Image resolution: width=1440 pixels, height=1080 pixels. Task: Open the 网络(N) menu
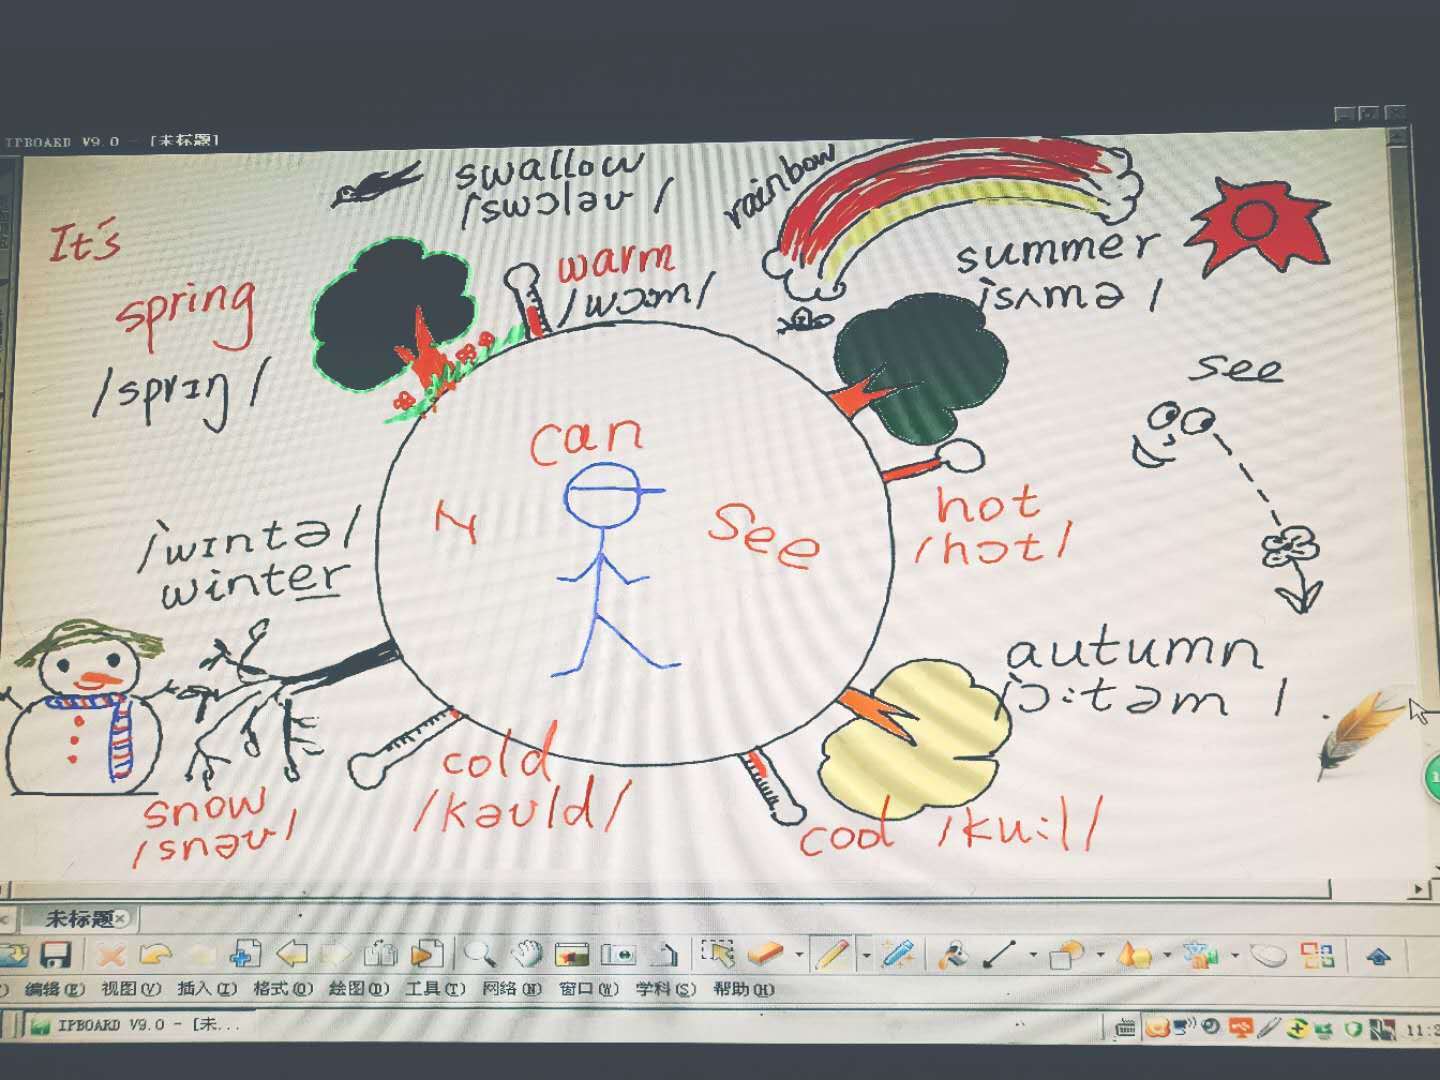(x=511, y=989)
